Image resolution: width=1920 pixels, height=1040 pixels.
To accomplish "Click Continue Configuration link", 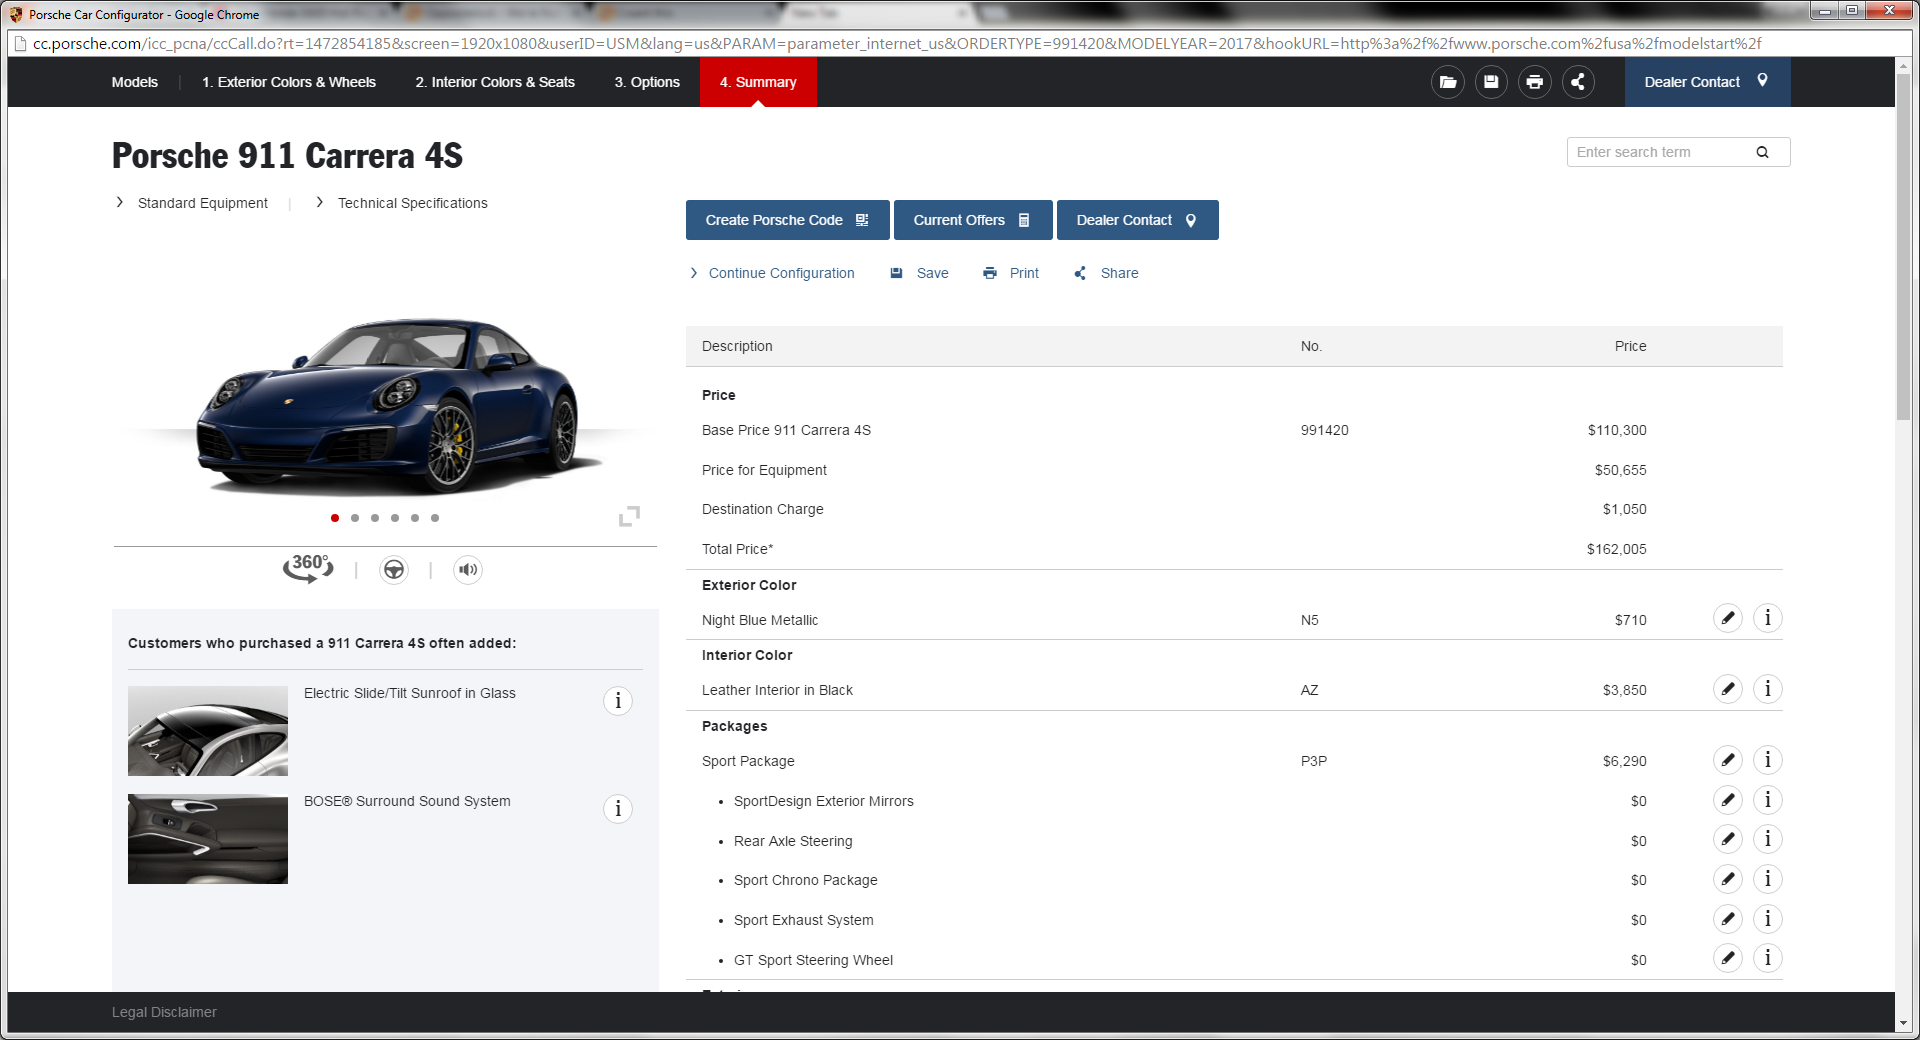I will 772,273.
